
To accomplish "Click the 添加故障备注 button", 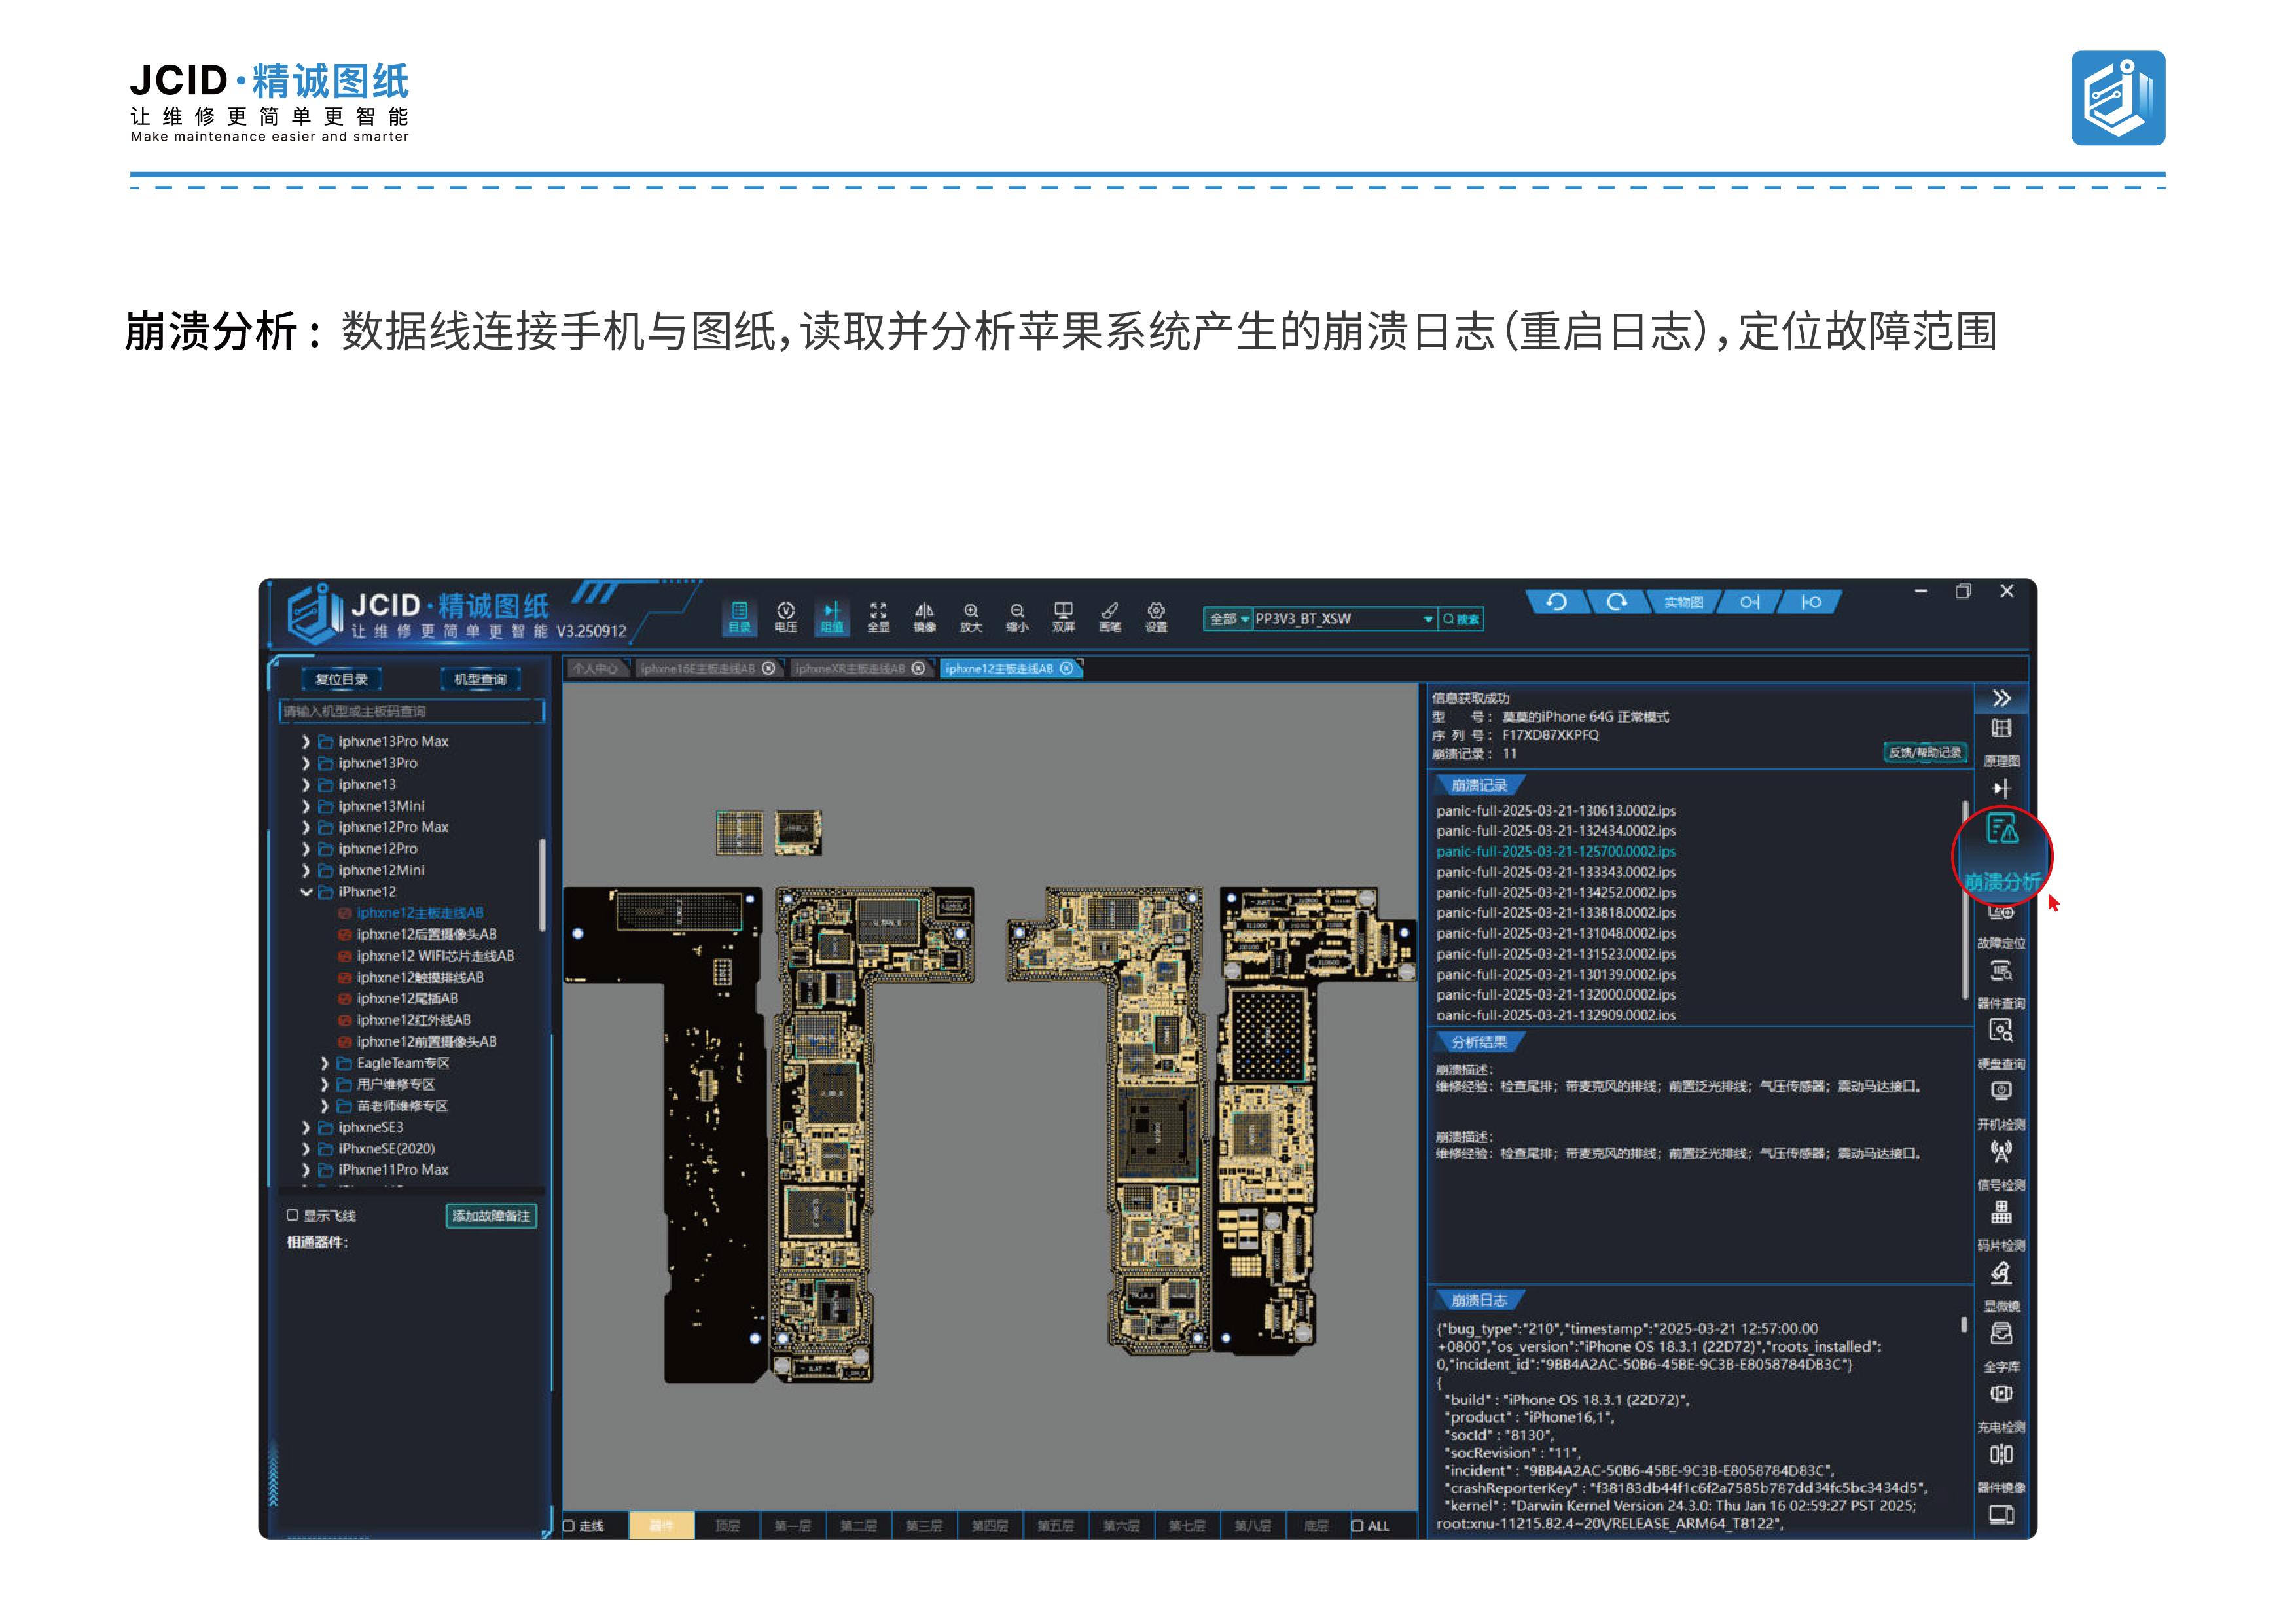I will (x=491, y=1215).
